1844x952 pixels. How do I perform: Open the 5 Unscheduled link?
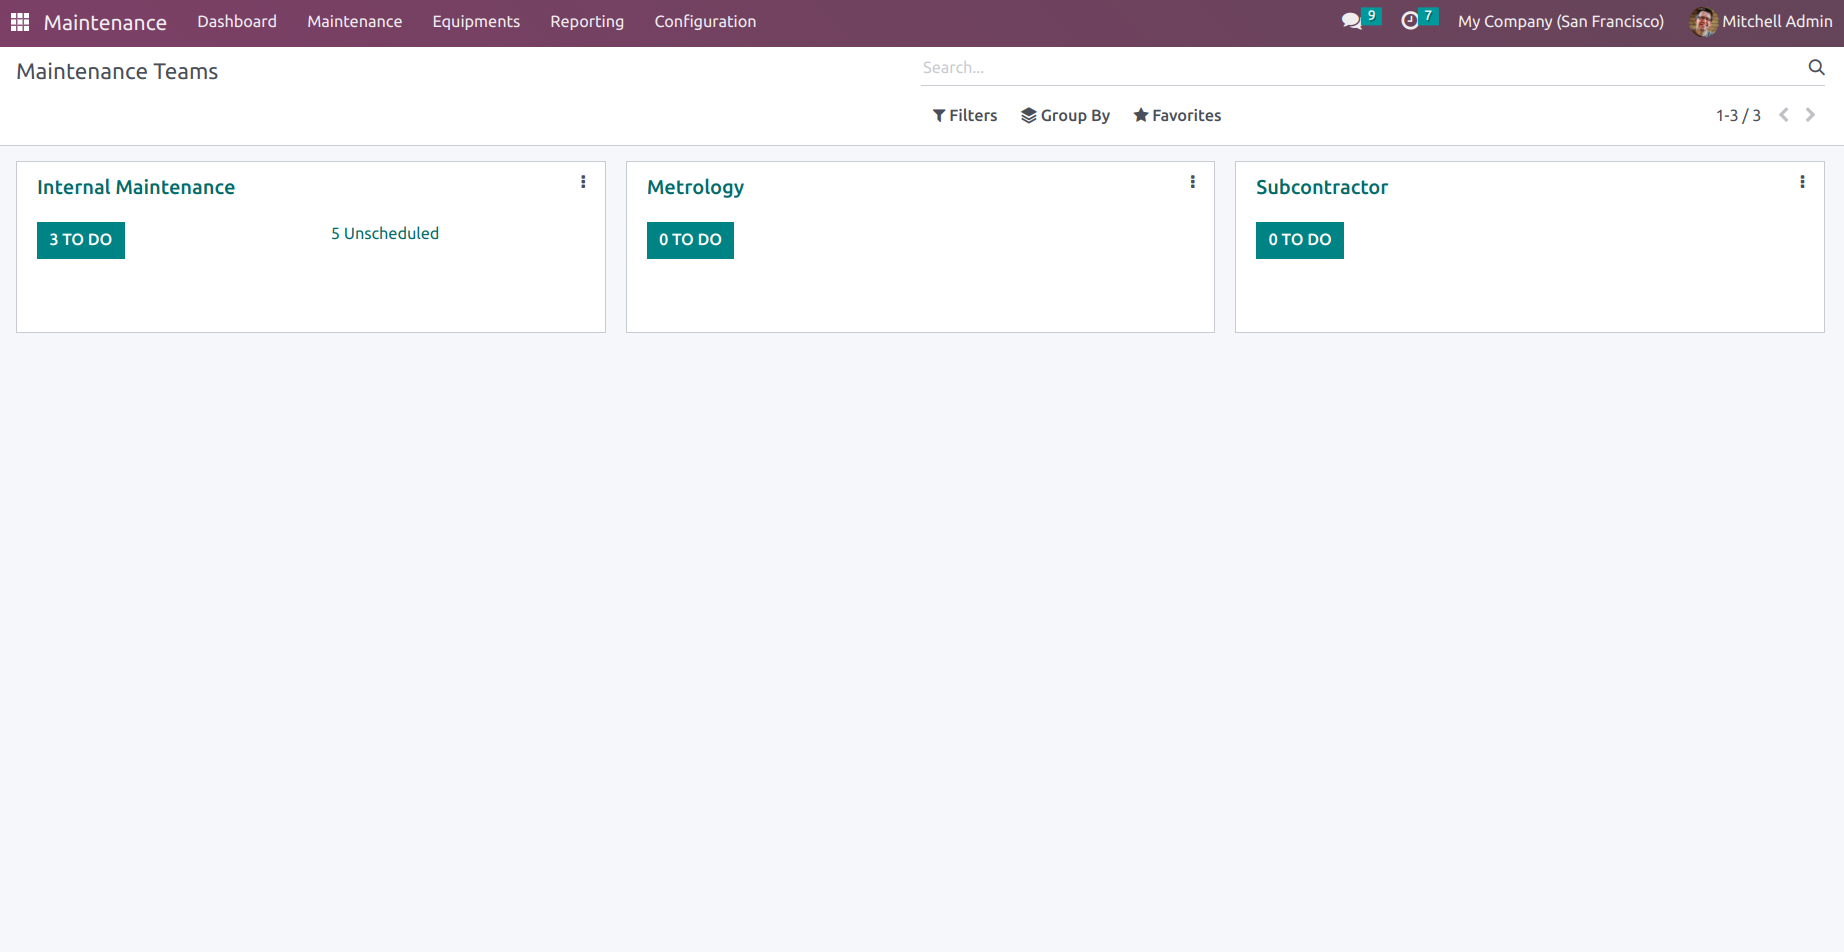[385, 233]
